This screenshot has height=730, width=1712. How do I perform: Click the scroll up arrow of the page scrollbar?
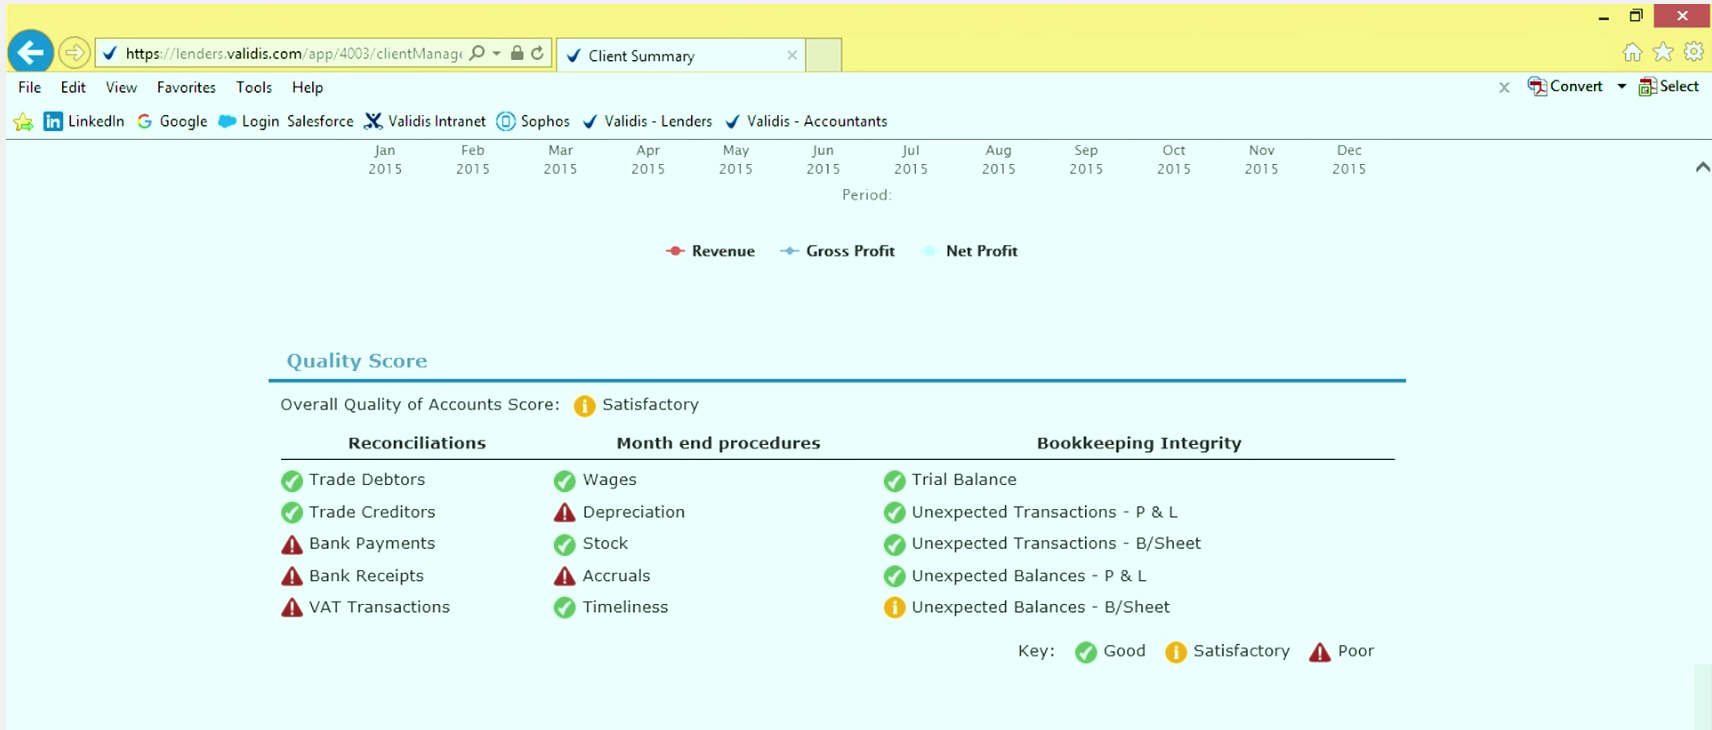(x=1702, y=168)
